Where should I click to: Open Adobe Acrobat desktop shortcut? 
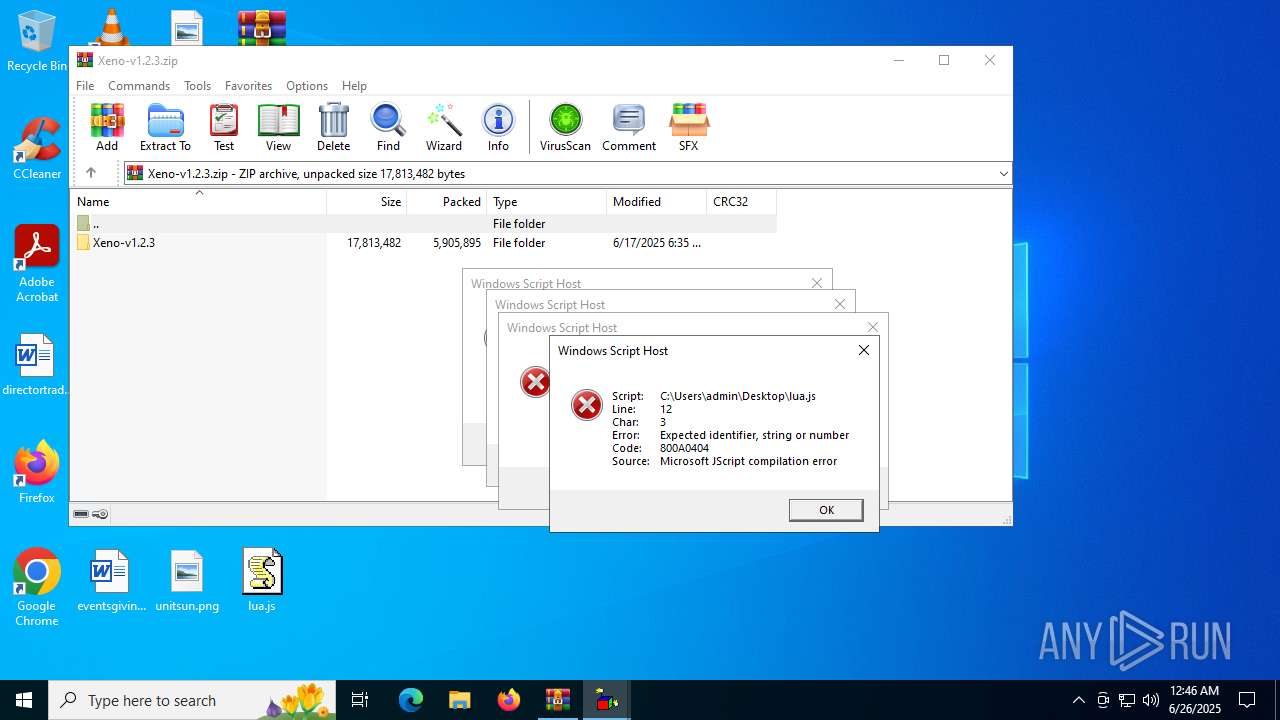coord(37,263)
